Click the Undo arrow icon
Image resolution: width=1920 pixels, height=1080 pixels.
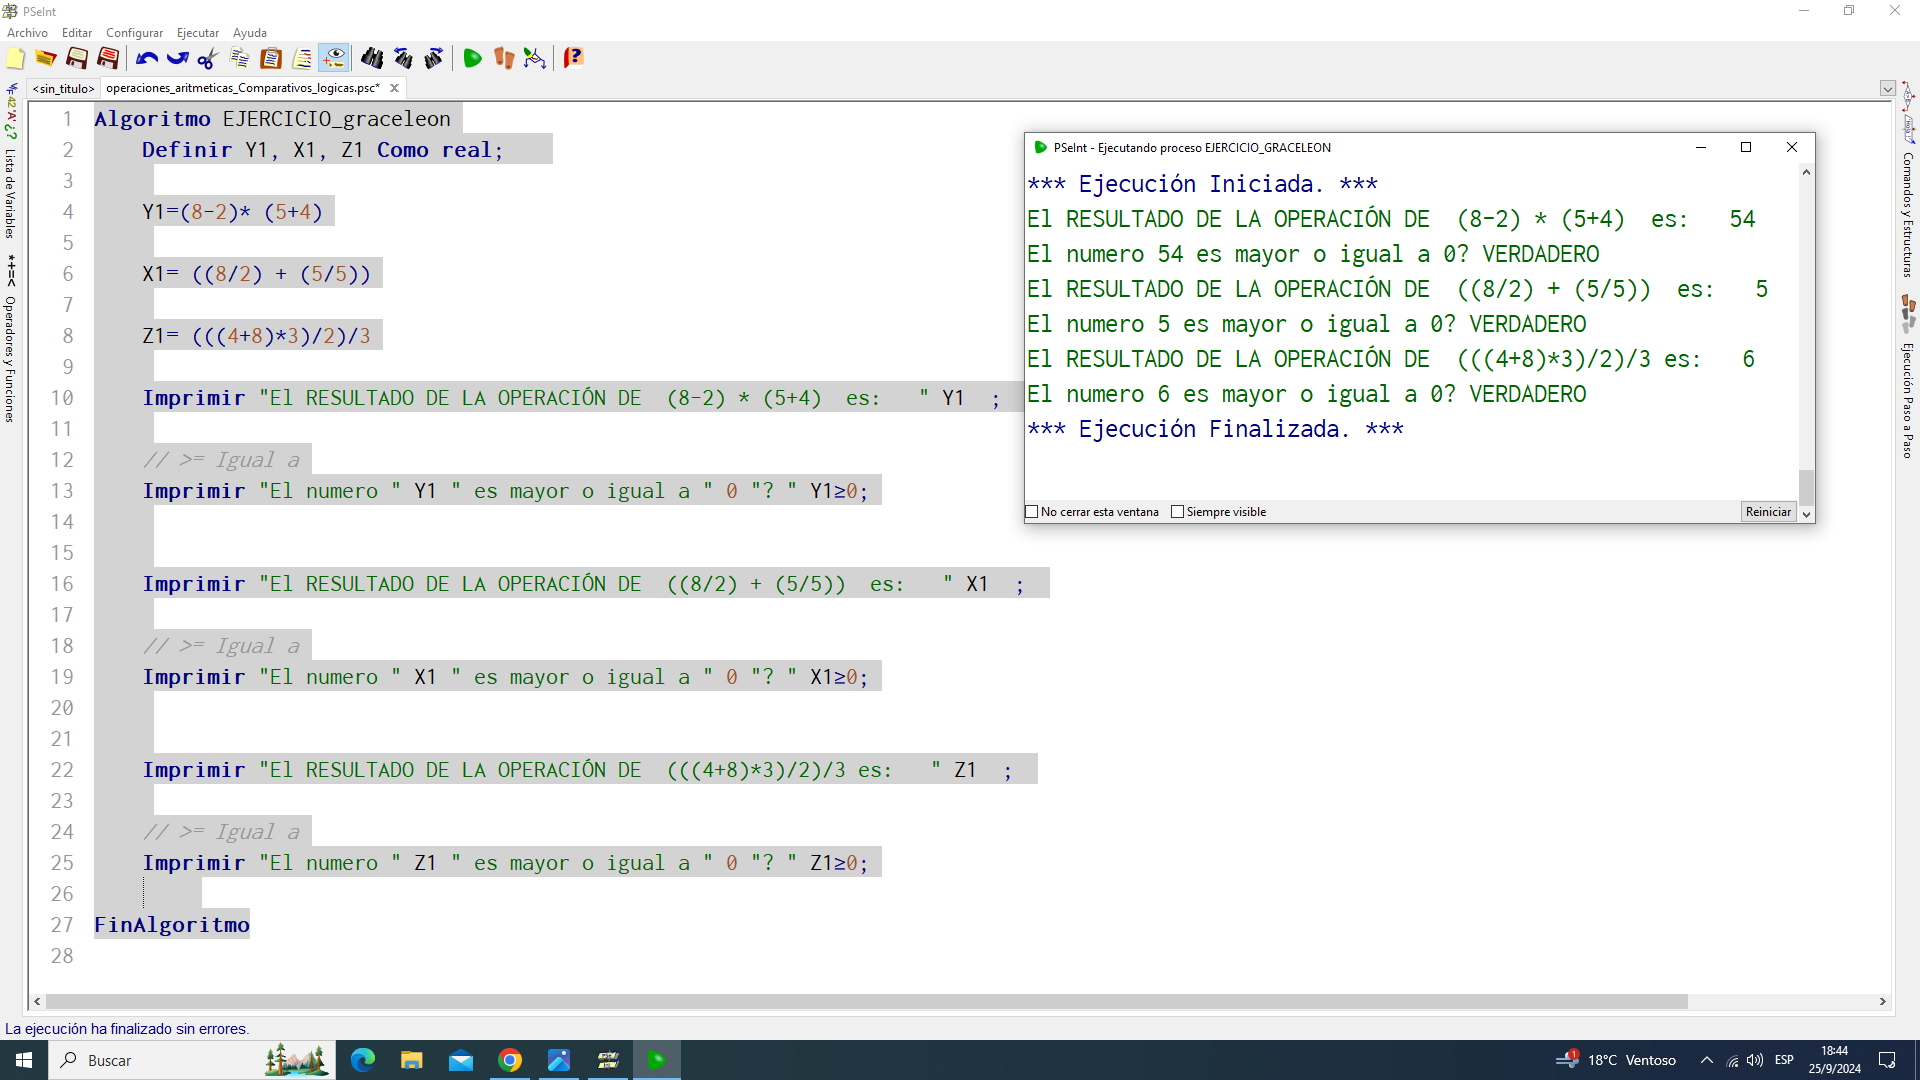tap(147, 59)
